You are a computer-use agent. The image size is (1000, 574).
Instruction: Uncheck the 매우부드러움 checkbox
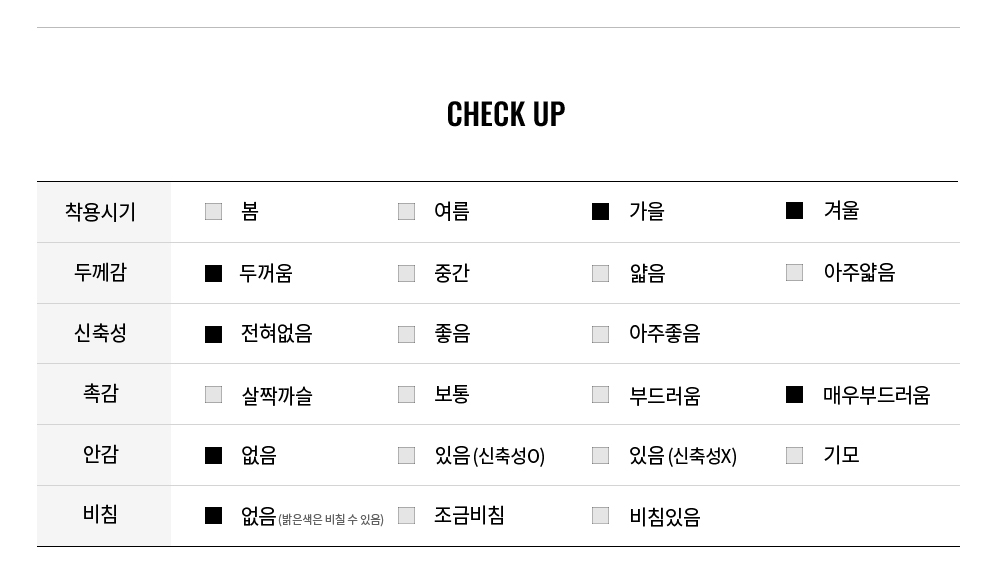(794, 394)
